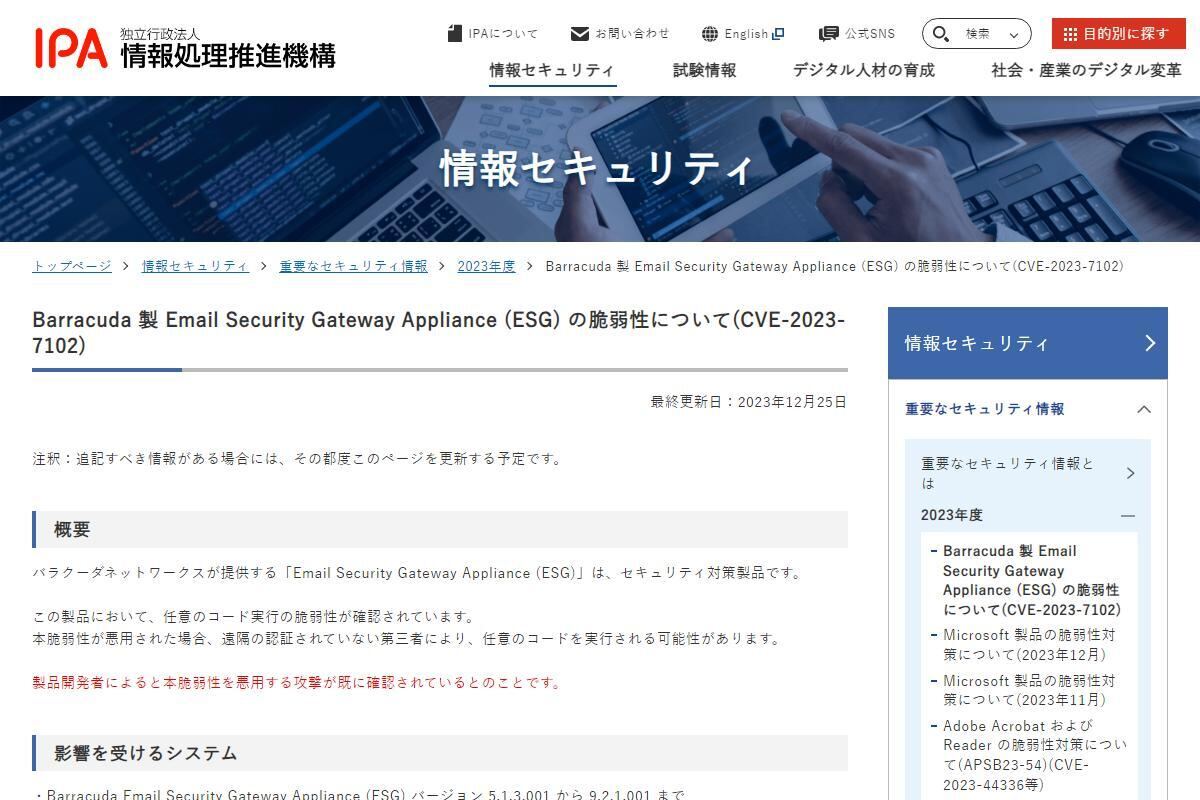
Task: Open the 検索 dropdown chevron
Action: coord(1015,35)
